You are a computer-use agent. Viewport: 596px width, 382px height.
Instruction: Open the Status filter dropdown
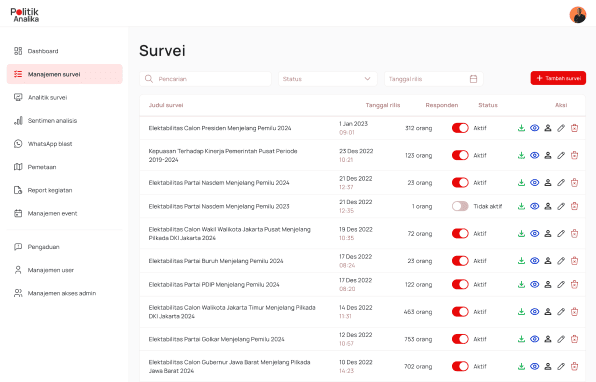(328, 79)
